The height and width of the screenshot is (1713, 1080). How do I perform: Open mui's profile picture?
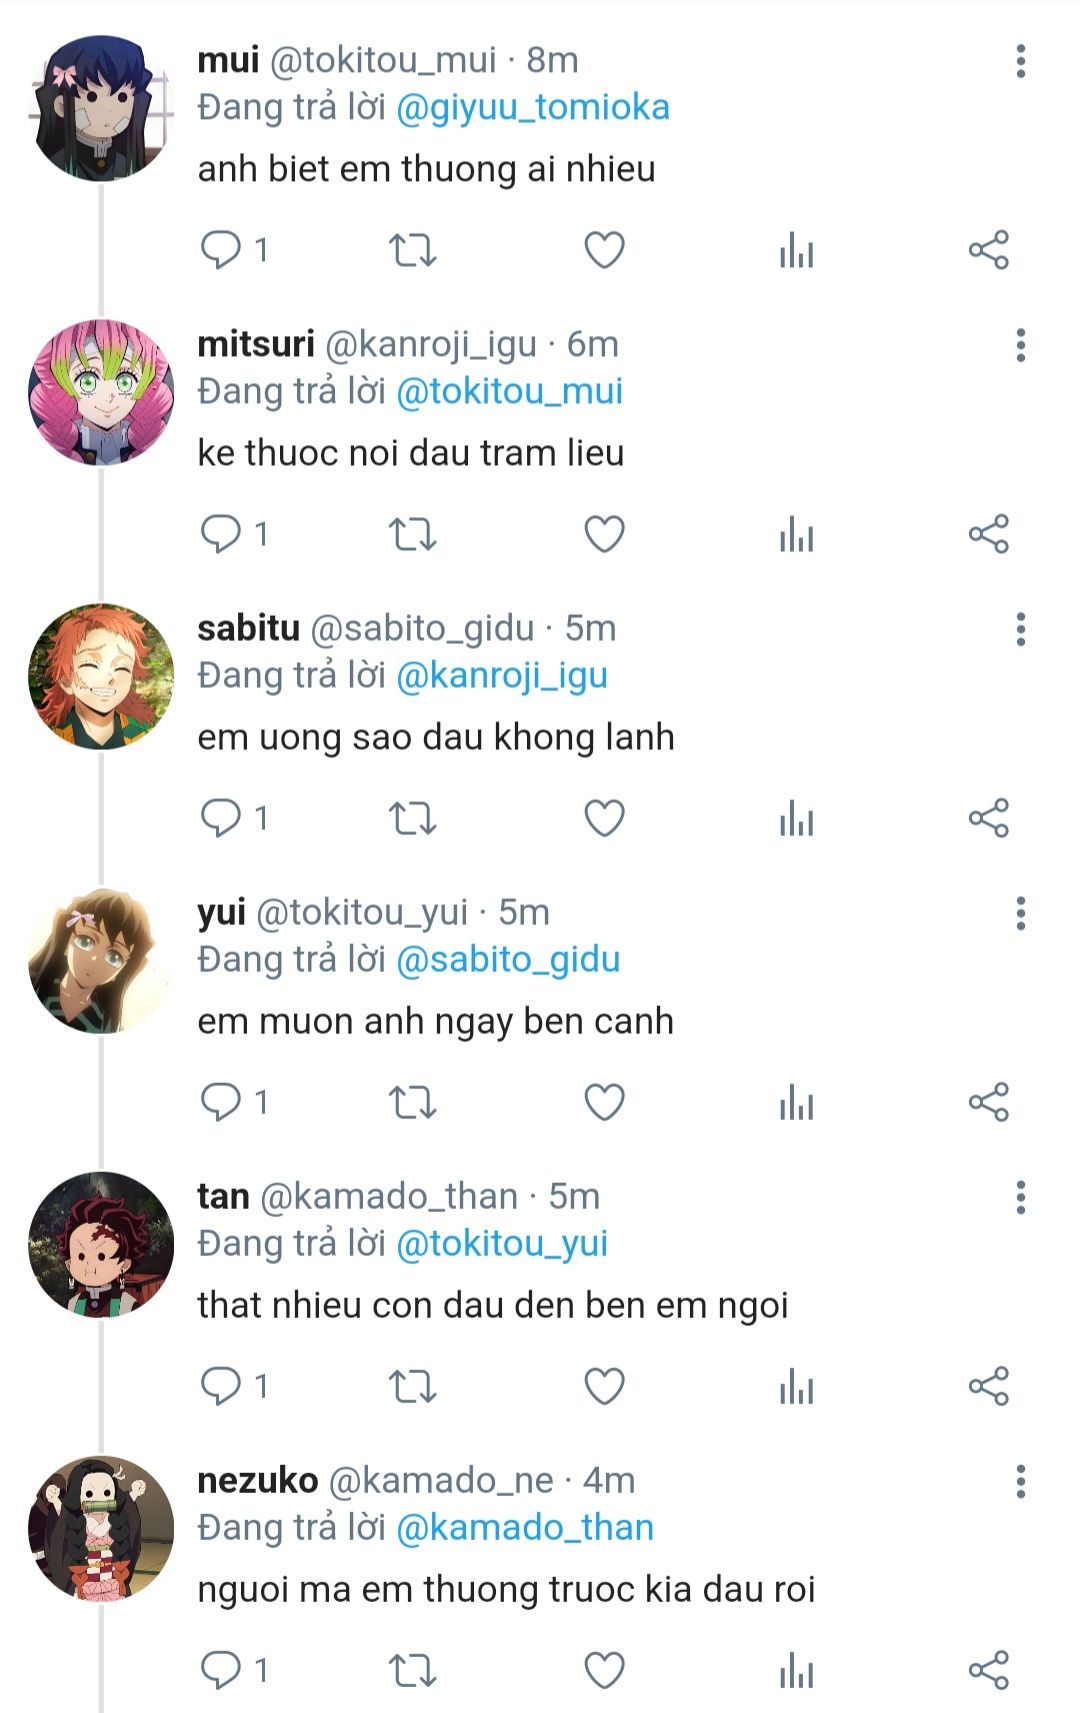tap(100, 108)
